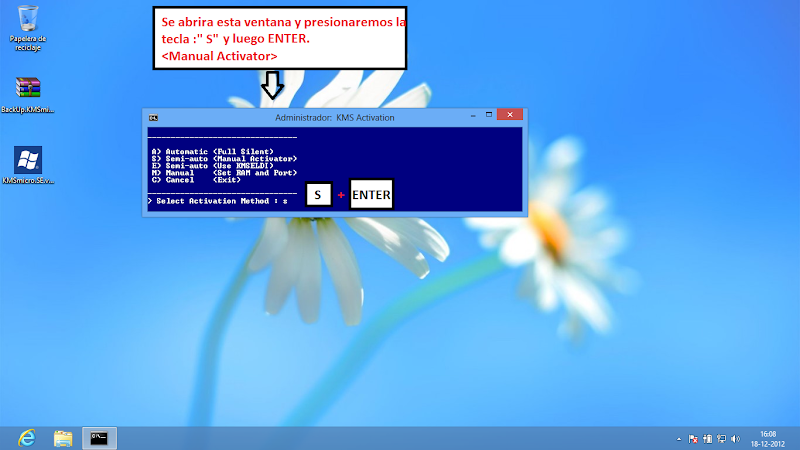Open the network tray icon

tap(721, 439)
